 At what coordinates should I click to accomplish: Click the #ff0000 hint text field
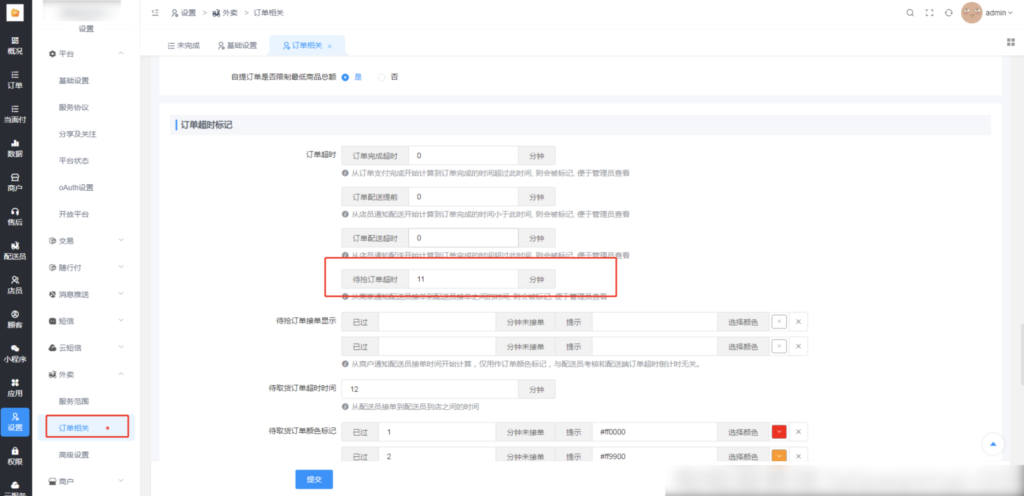tap(655, 431)
